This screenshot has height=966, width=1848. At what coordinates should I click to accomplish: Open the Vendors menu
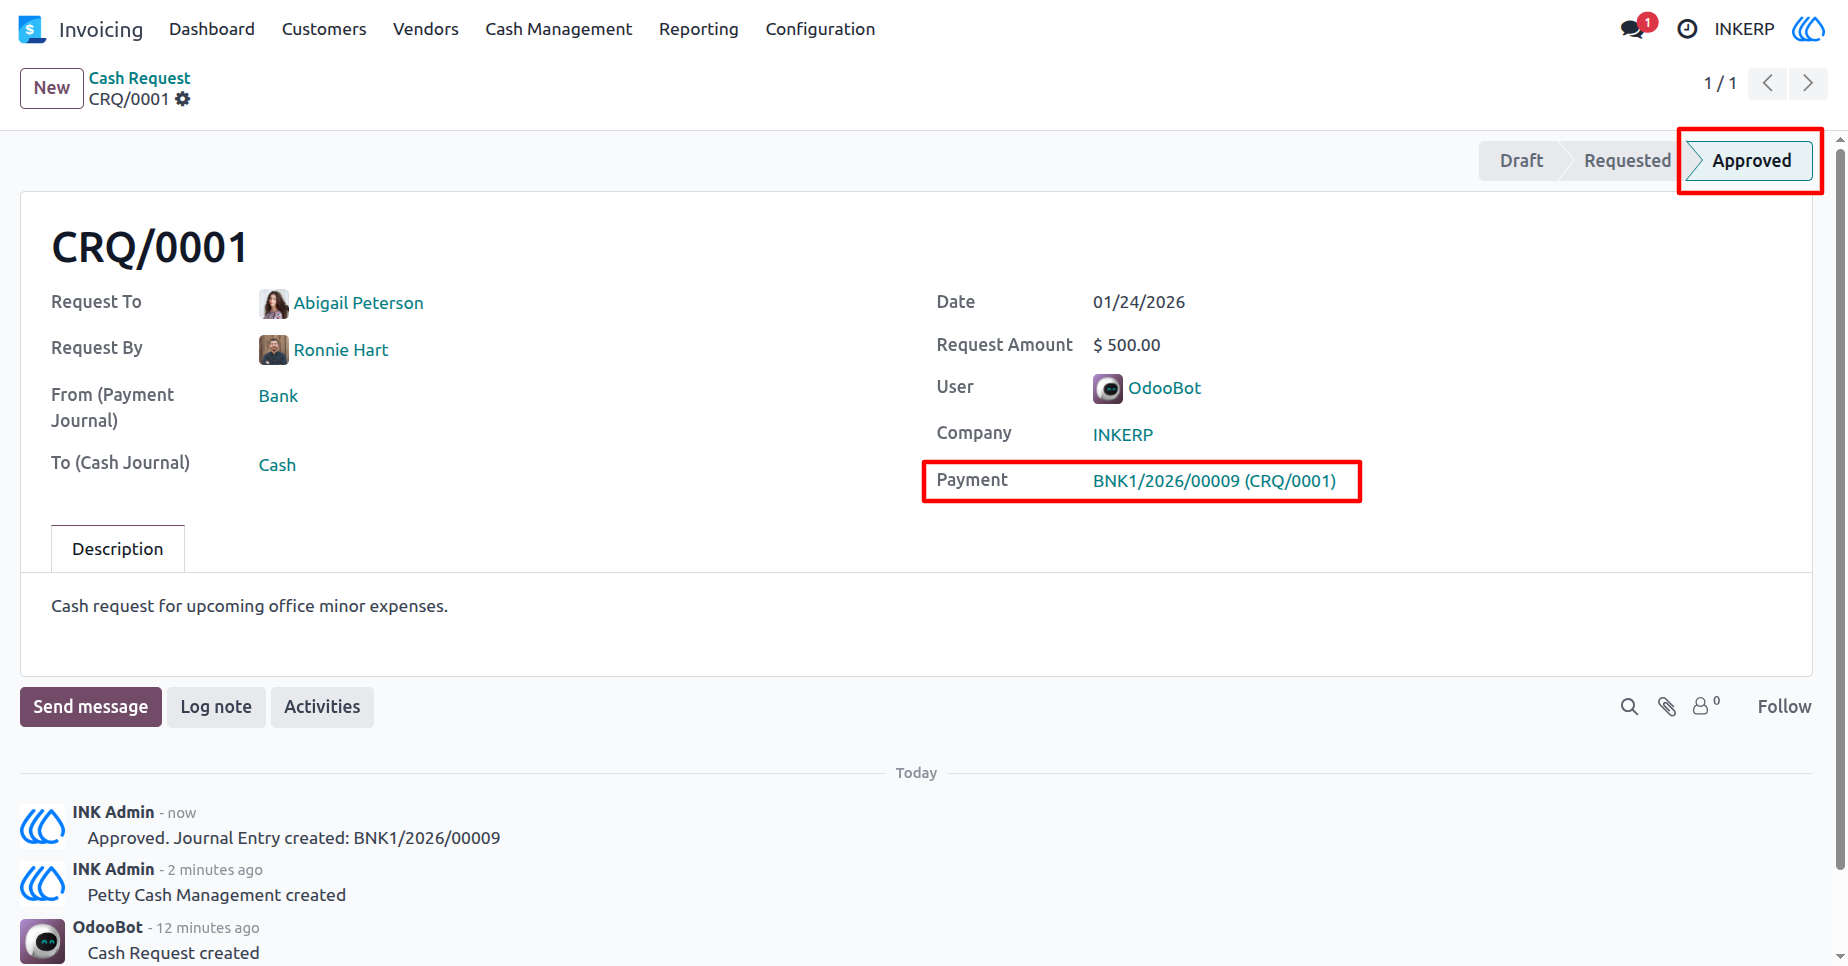pos(426,29)
